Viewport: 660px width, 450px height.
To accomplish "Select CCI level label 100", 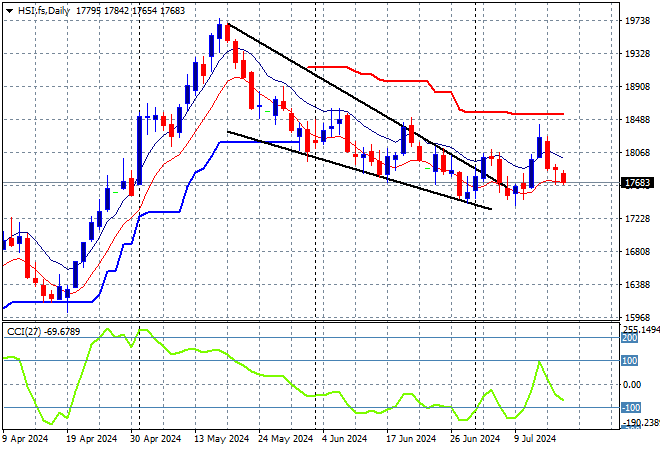I will (x=630, y=361).
